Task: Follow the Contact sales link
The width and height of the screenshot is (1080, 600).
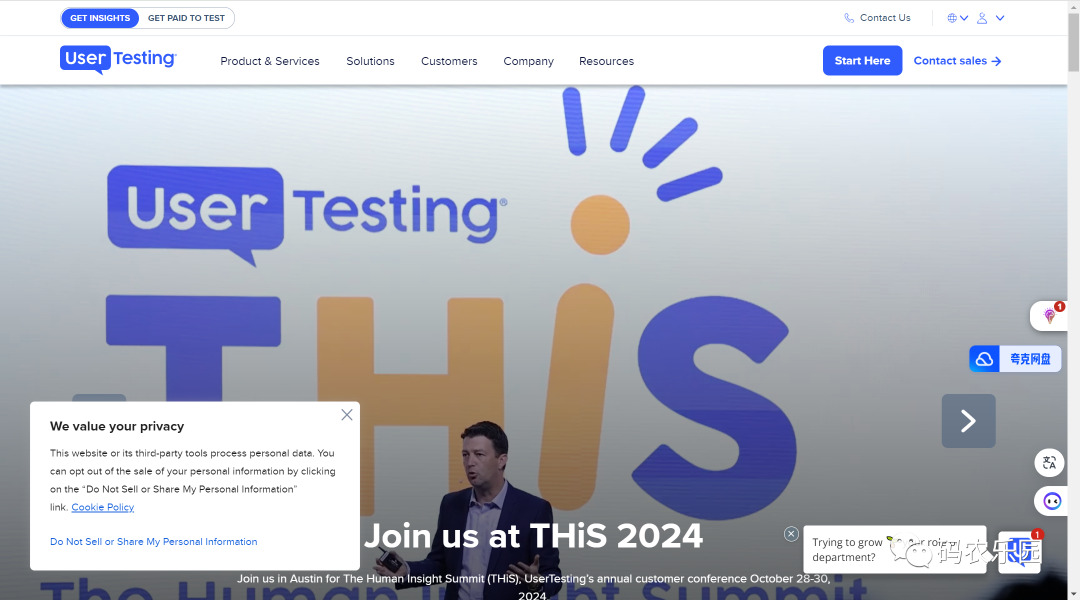Action: click(x=957, y=61)
